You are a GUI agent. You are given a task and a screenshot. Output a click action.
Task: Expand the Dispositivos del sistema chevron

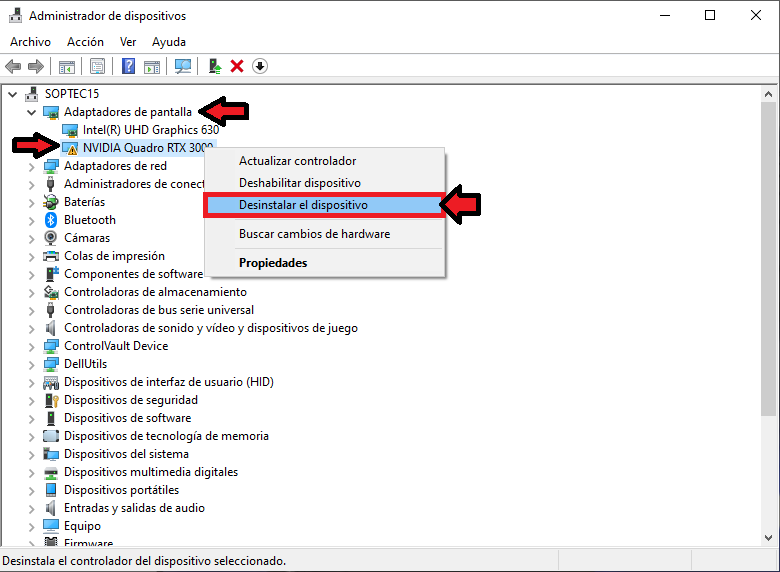(32, 455)
